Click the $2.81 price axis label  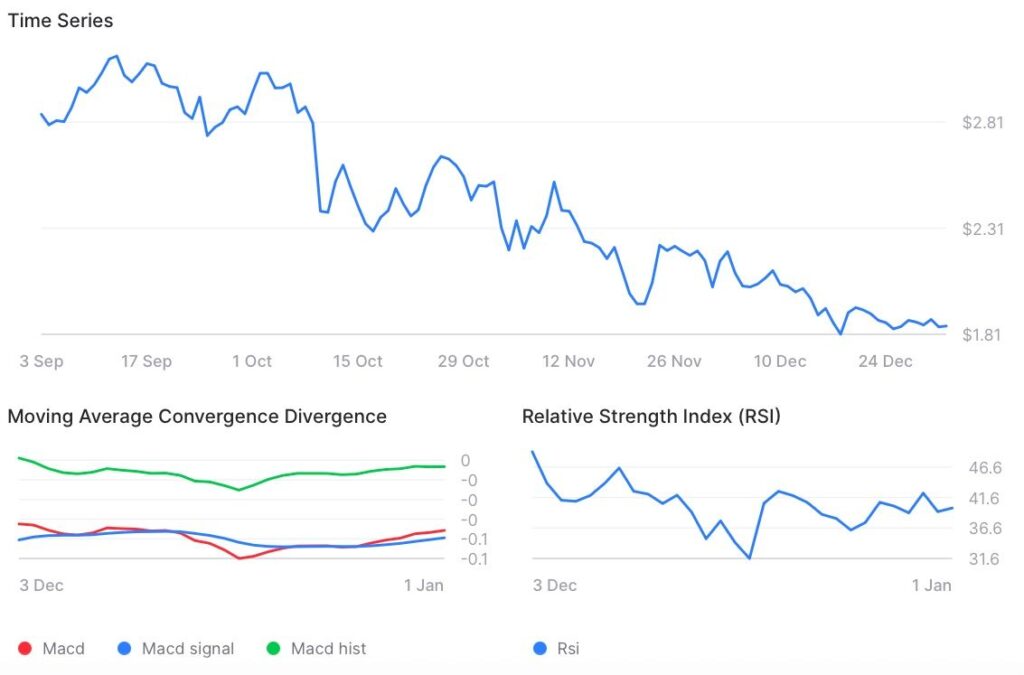(x=982, y=123)
